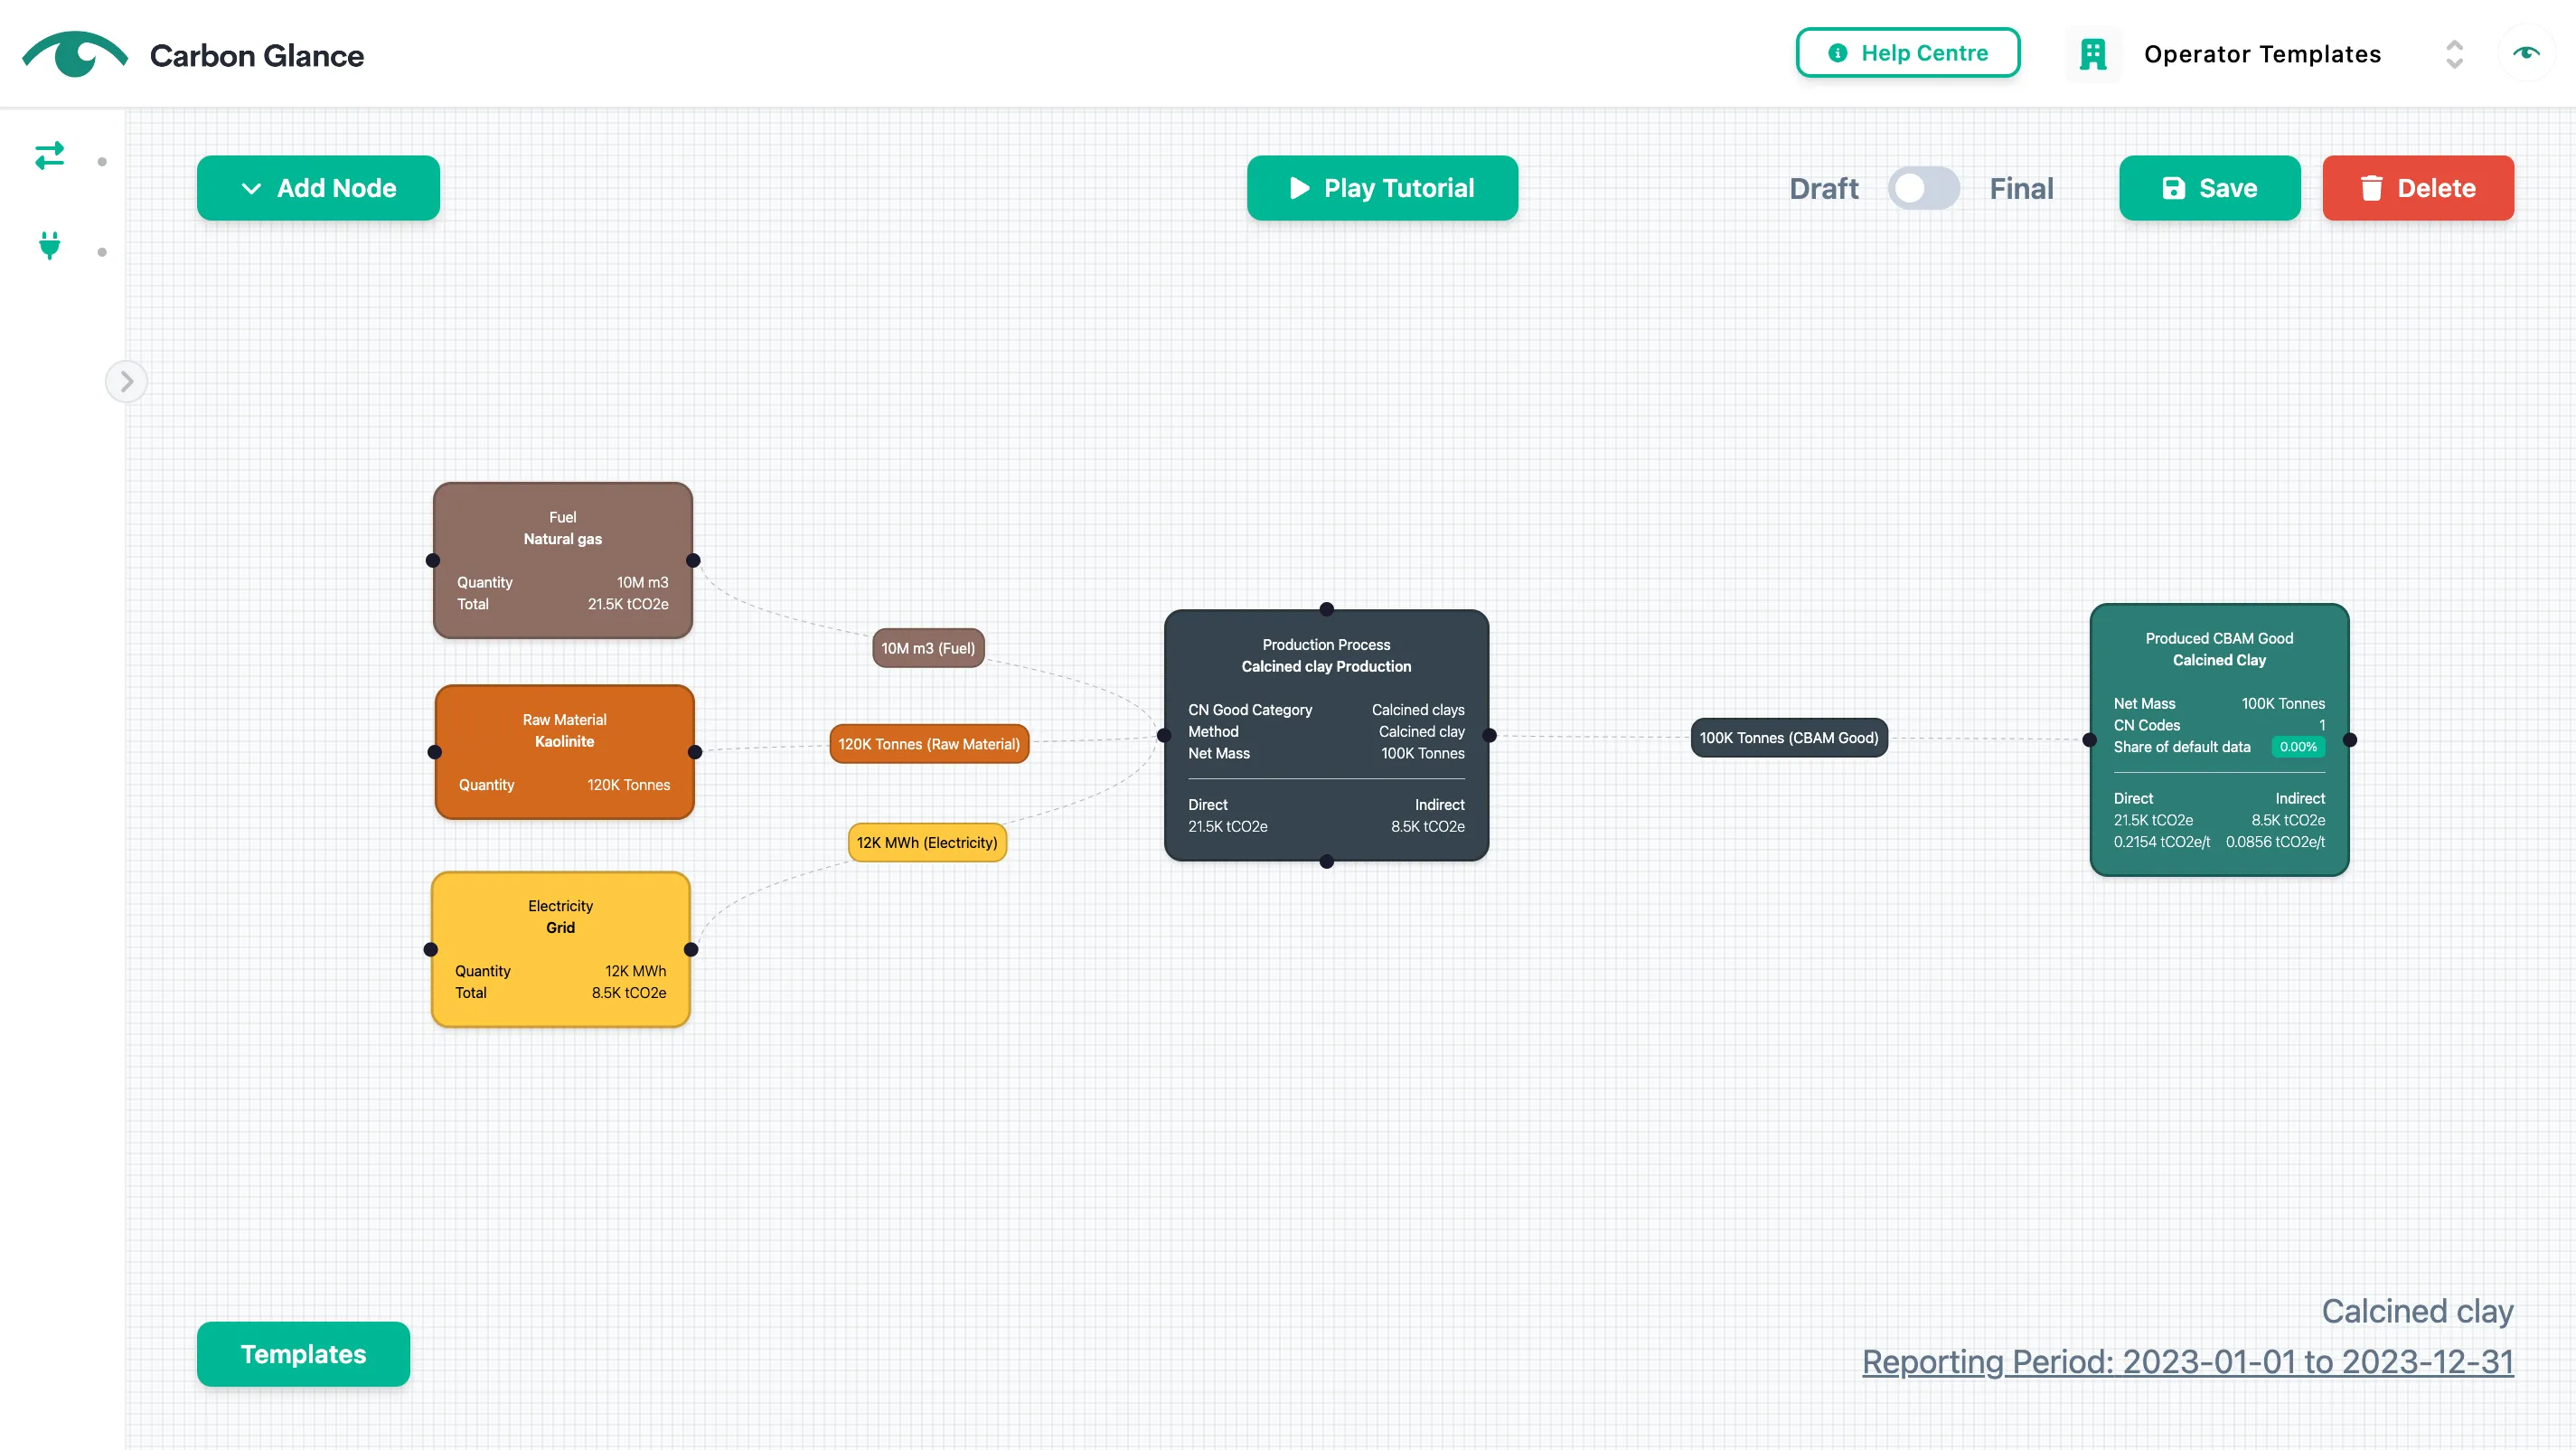Click the Draft label
The height and width of the screenshot is (1450, 2576).
pos(1823,188)
